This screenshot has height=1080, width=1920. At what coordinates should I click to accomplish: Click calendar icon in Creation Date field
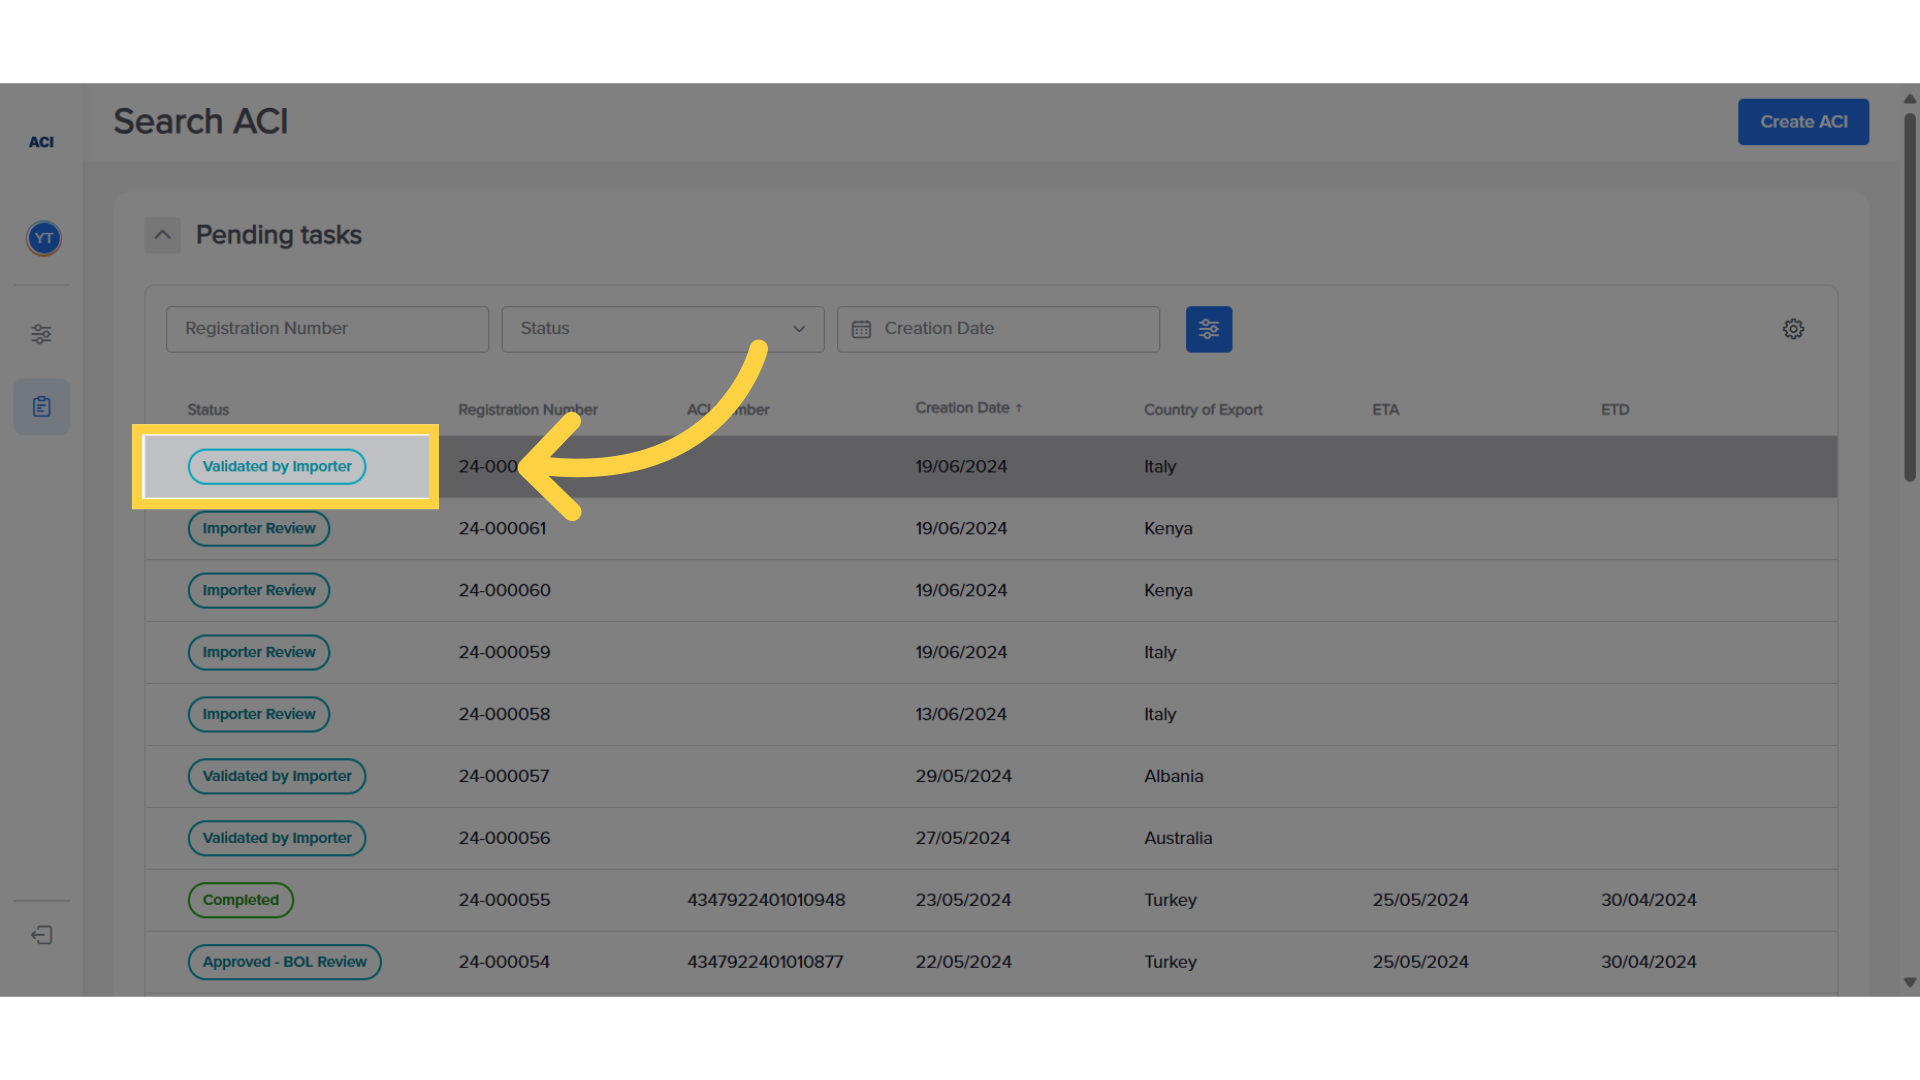point(861,329)
